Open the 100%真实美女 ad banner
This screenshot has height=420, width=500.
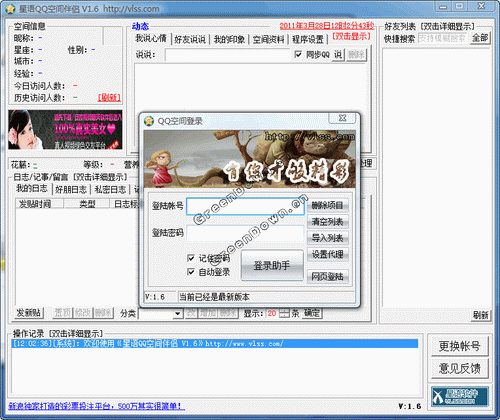point(65,129)
